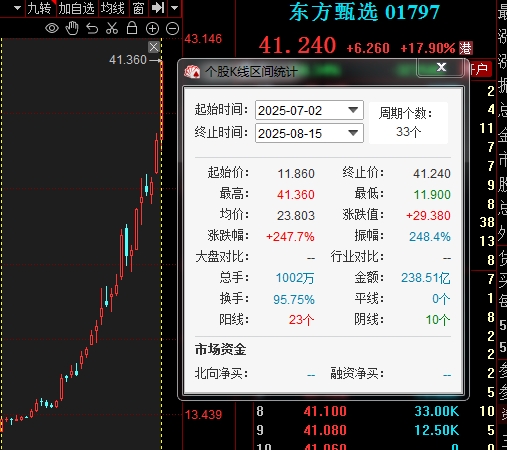The image size is (507, 450).
Task: Select the hand pan tool
Action: tap(72, 28)
